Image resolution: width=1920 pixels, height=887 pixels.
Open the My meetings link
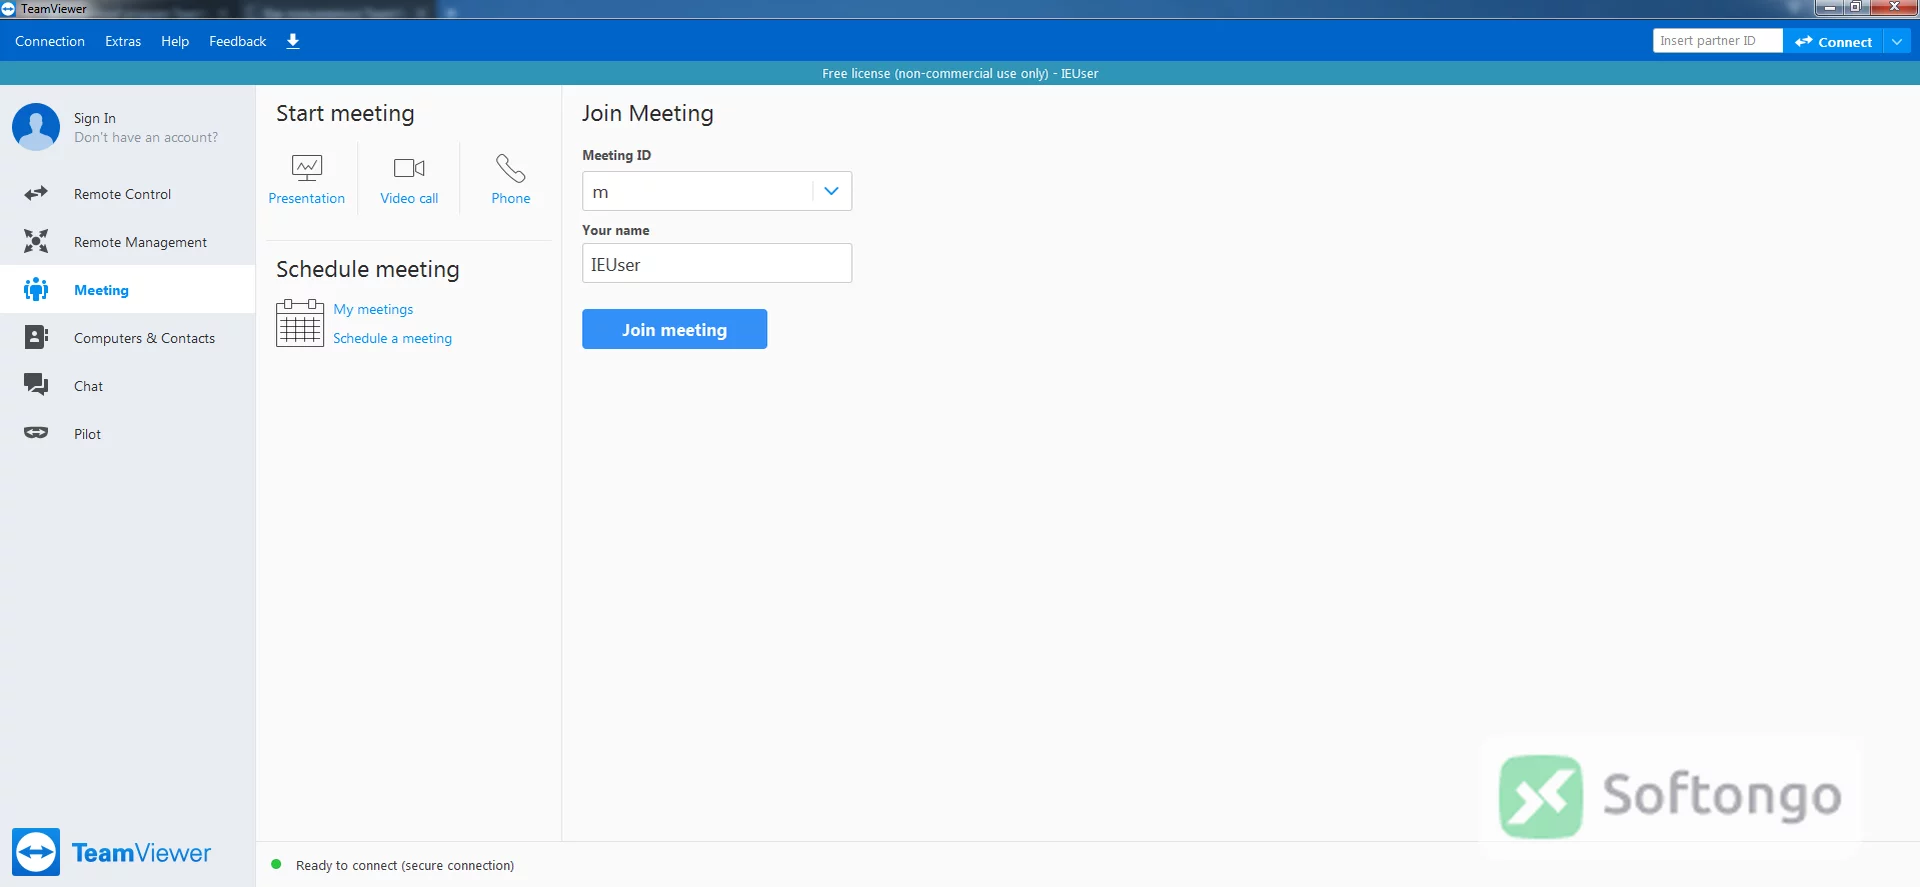tap(373, 309)
